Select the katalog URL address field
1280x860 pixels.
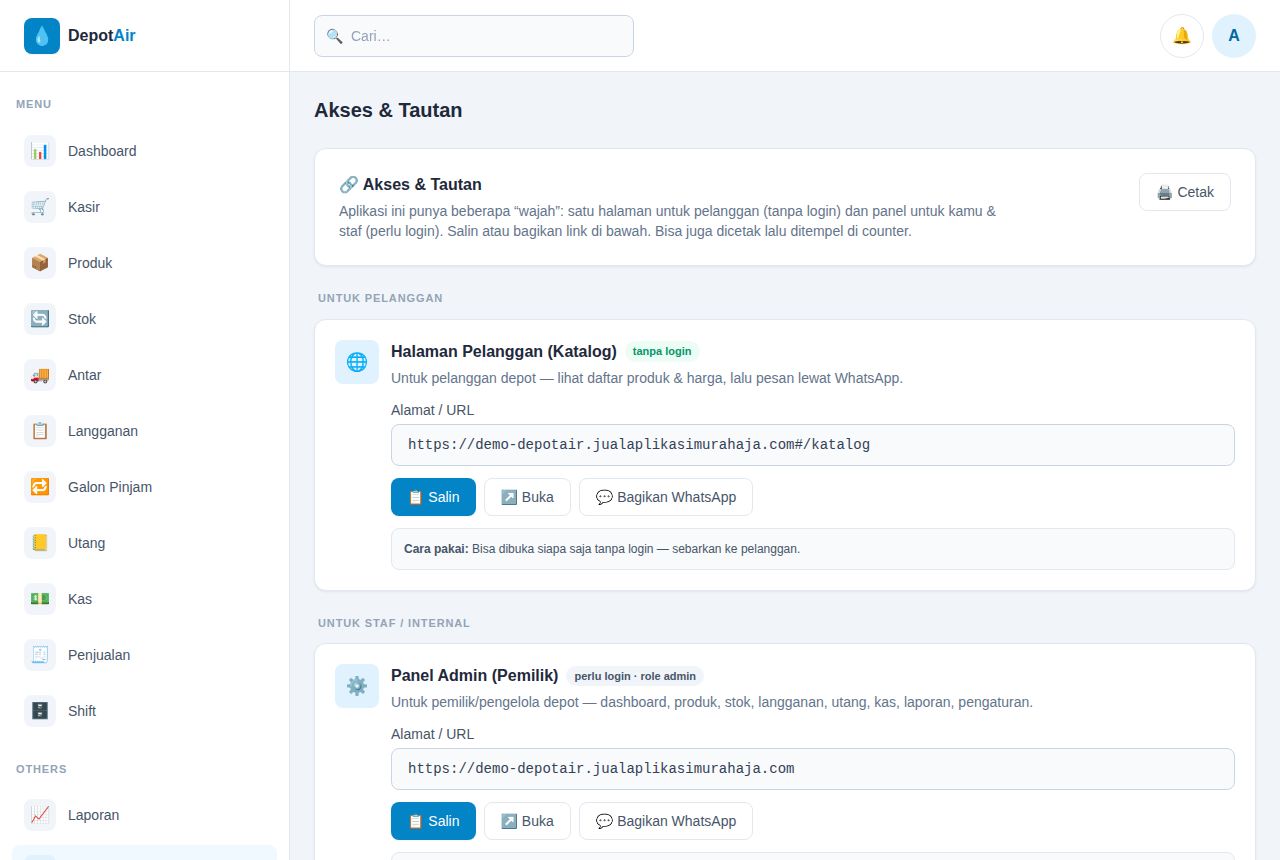813,445
